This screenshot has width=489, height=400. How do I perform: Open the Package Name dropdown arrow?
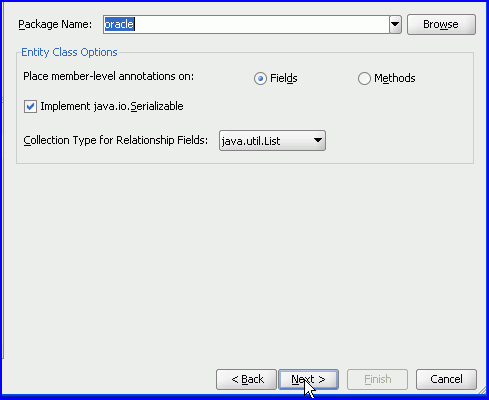[395, 24]
